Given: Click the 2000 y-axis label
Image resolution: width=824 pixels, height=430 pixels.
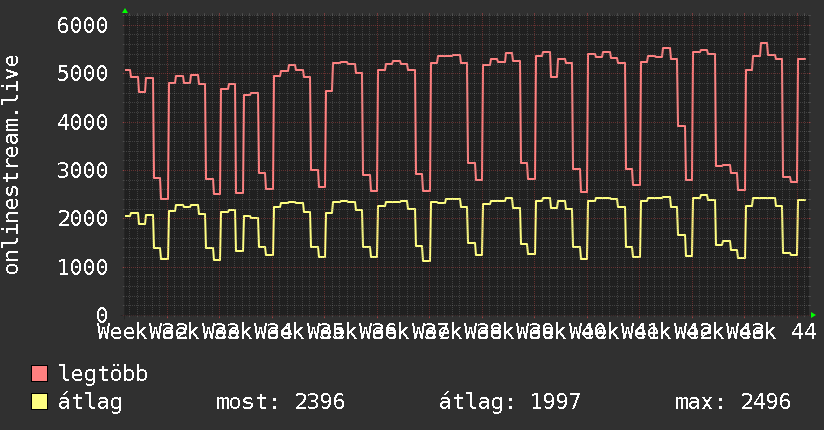Looking at the screenshot, I should coord(83,219).
